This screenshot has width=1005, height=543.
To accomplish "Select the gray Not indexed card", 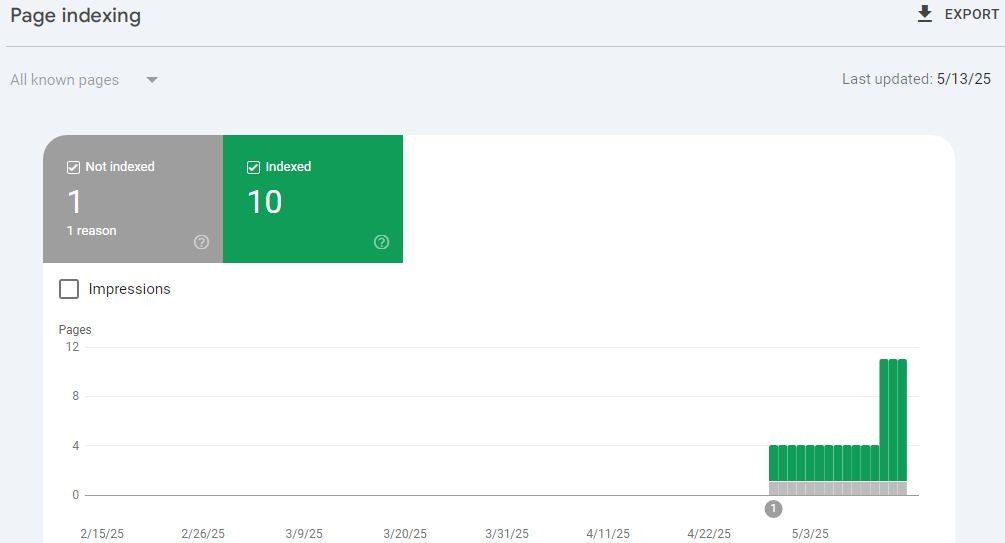I will pos(133,199).
